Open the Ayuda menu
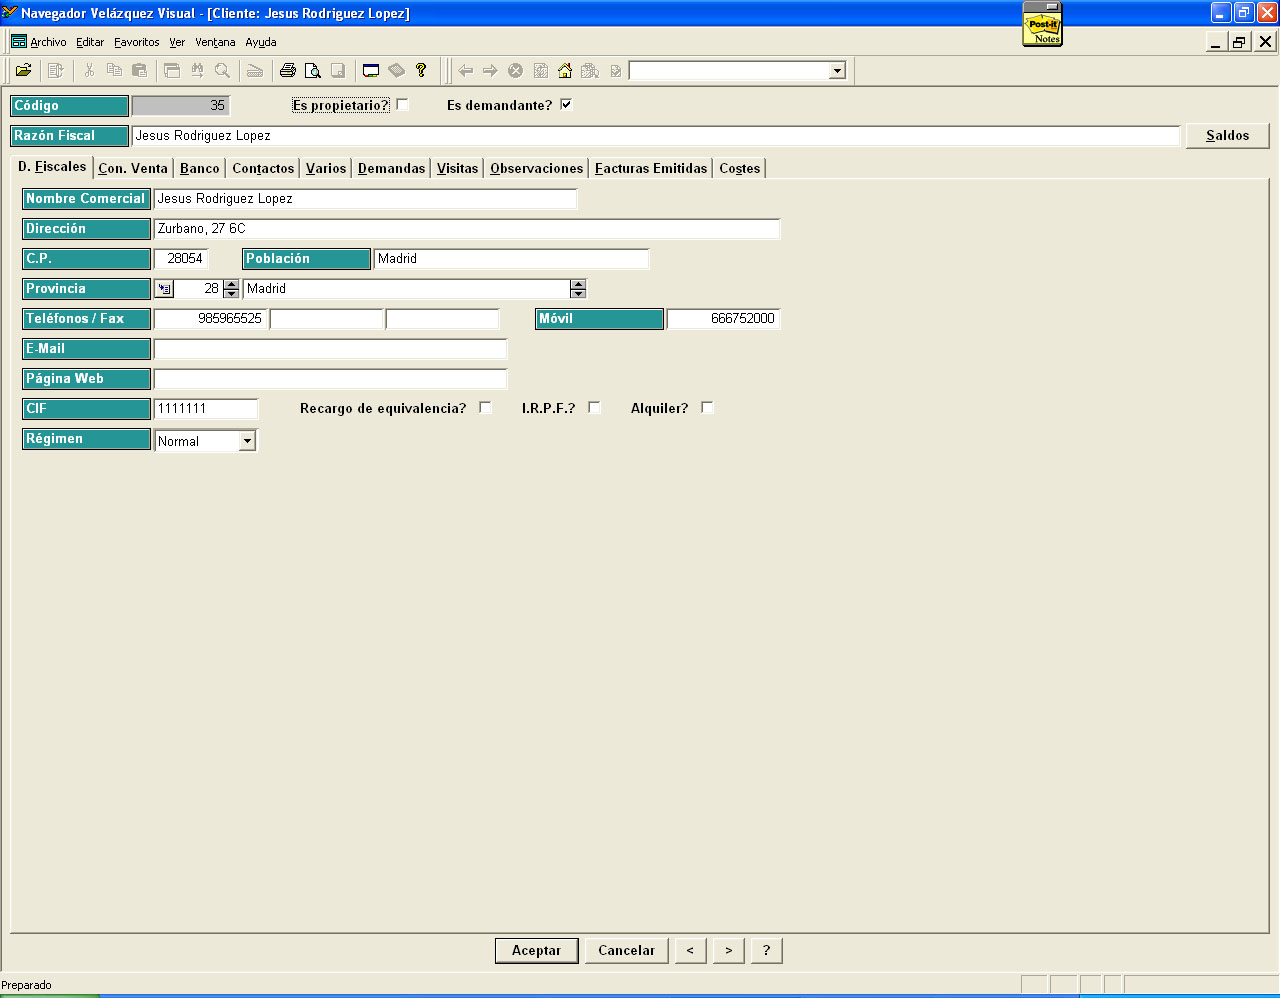 point(261,42)
